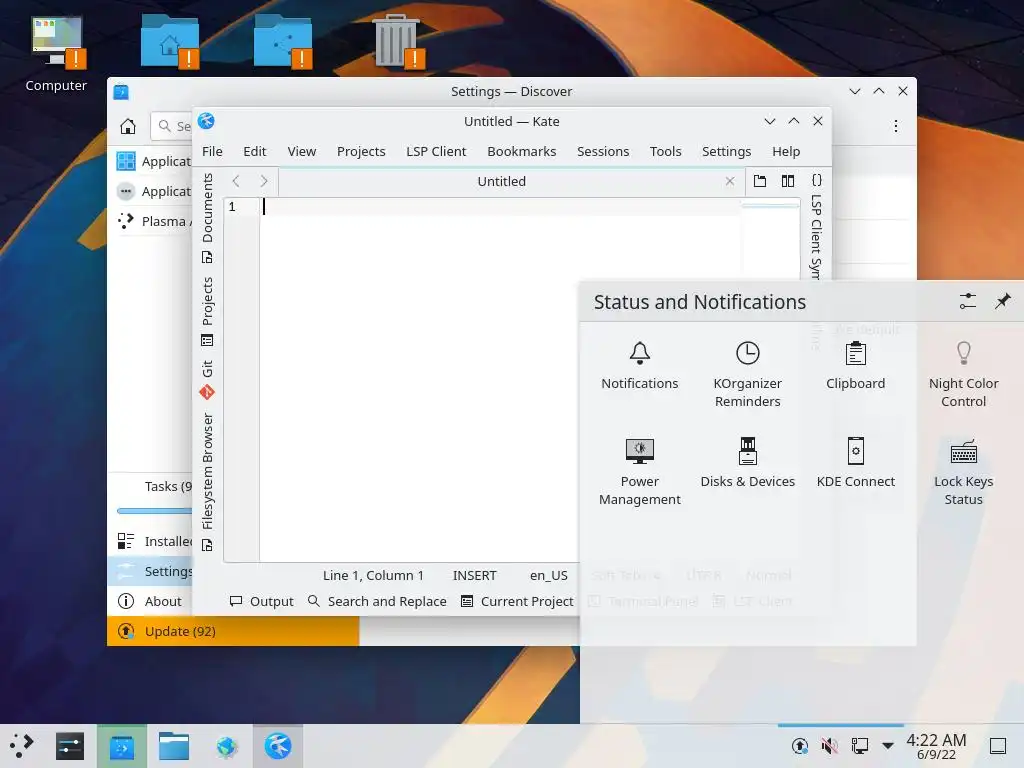
Task: Open Network folder desktop icon
Action: tap(283, 41)
